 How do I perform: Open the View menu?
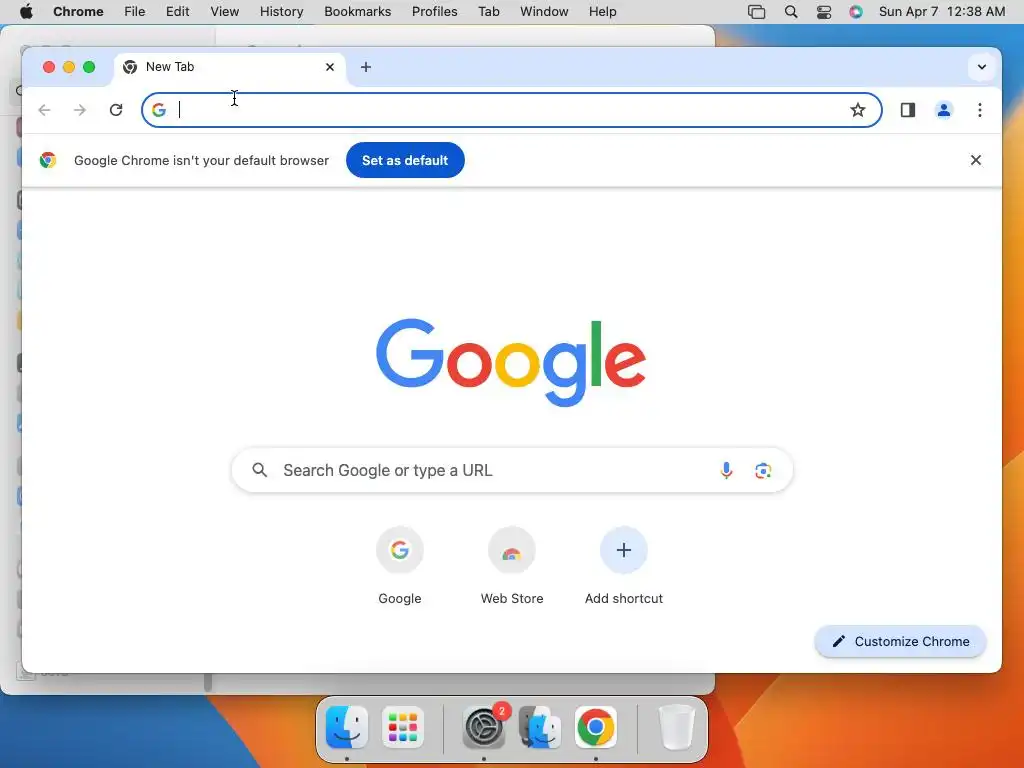(225, 12)
